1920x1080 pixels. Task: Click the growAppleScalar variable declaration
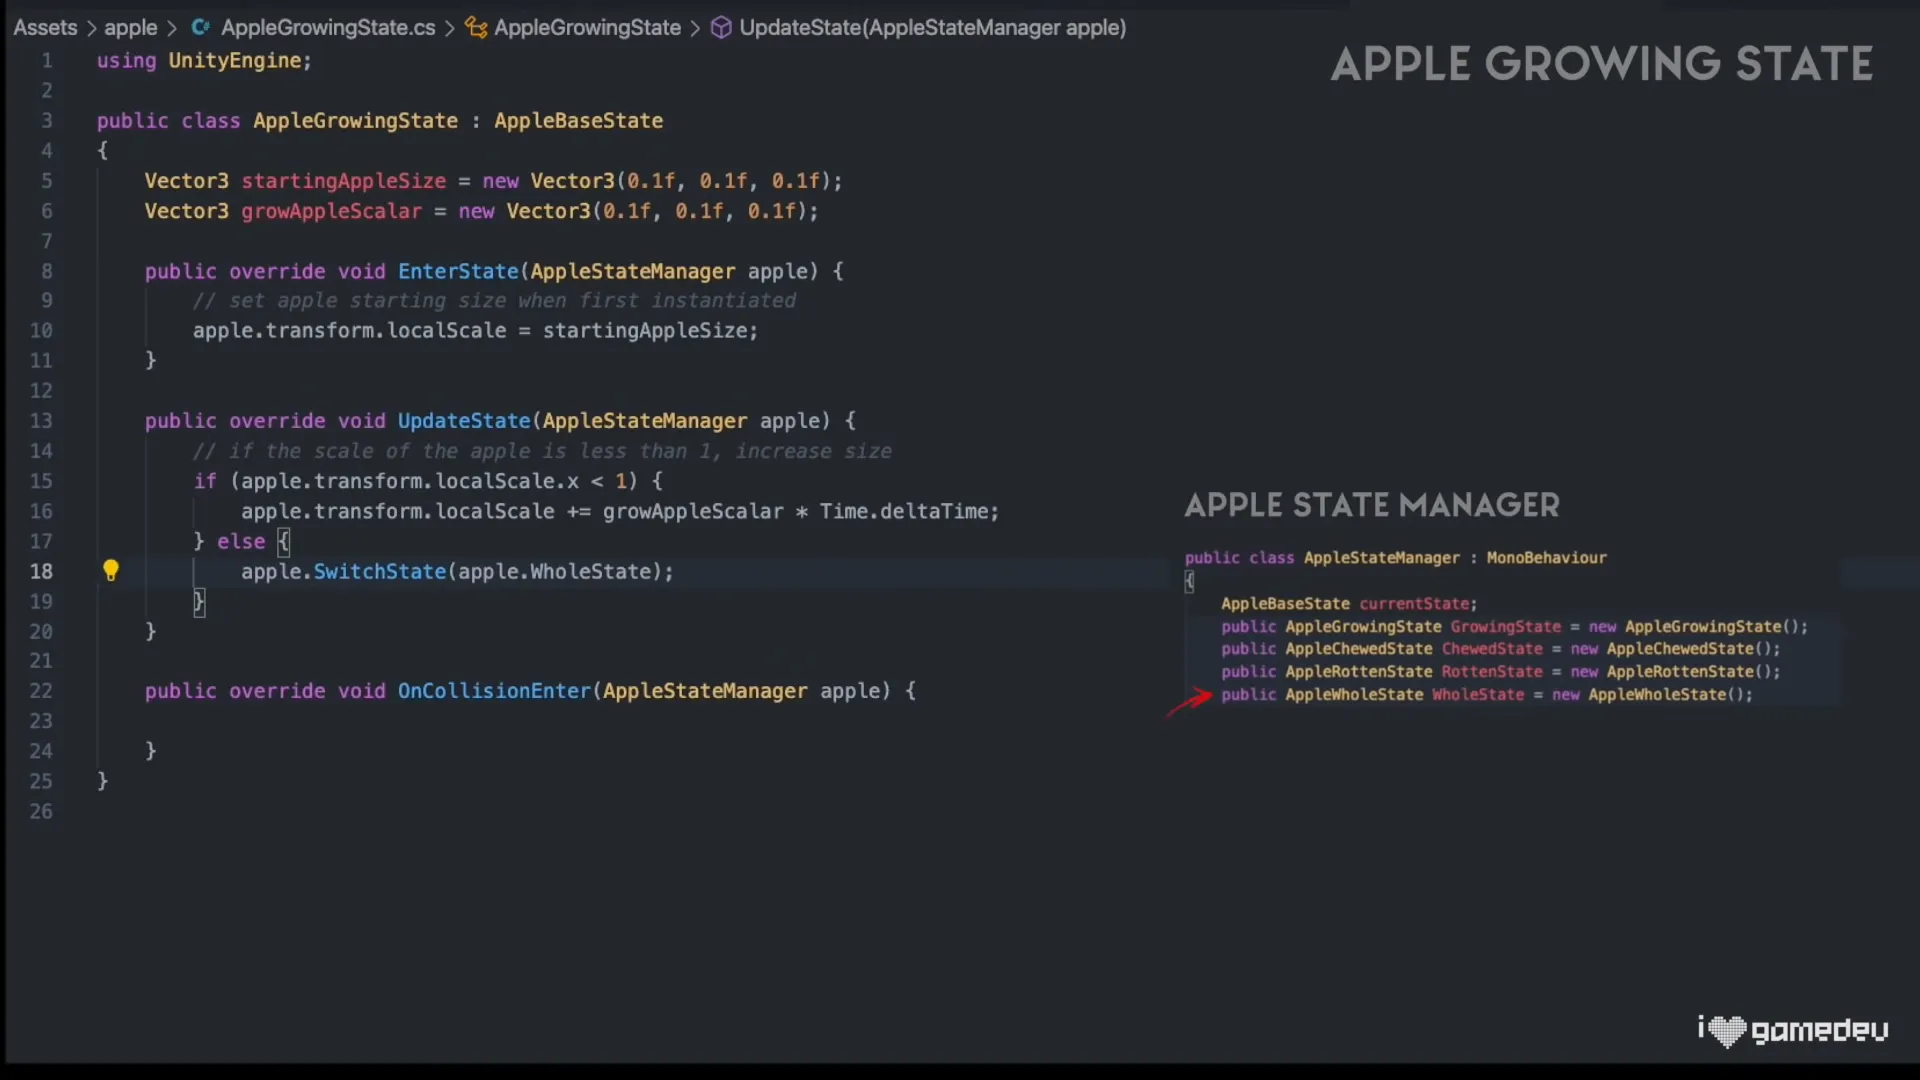[331, 211]
